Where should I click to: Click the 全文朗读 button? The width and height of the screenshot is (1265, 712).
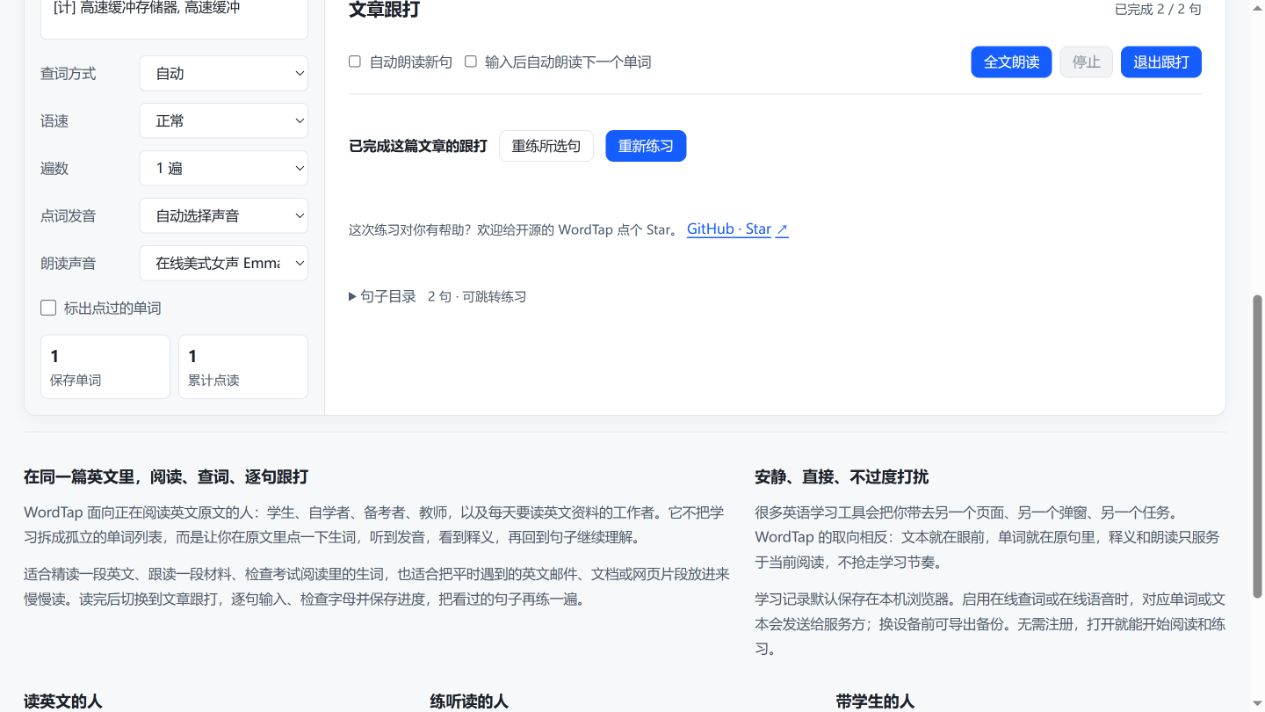[1011, 62]
